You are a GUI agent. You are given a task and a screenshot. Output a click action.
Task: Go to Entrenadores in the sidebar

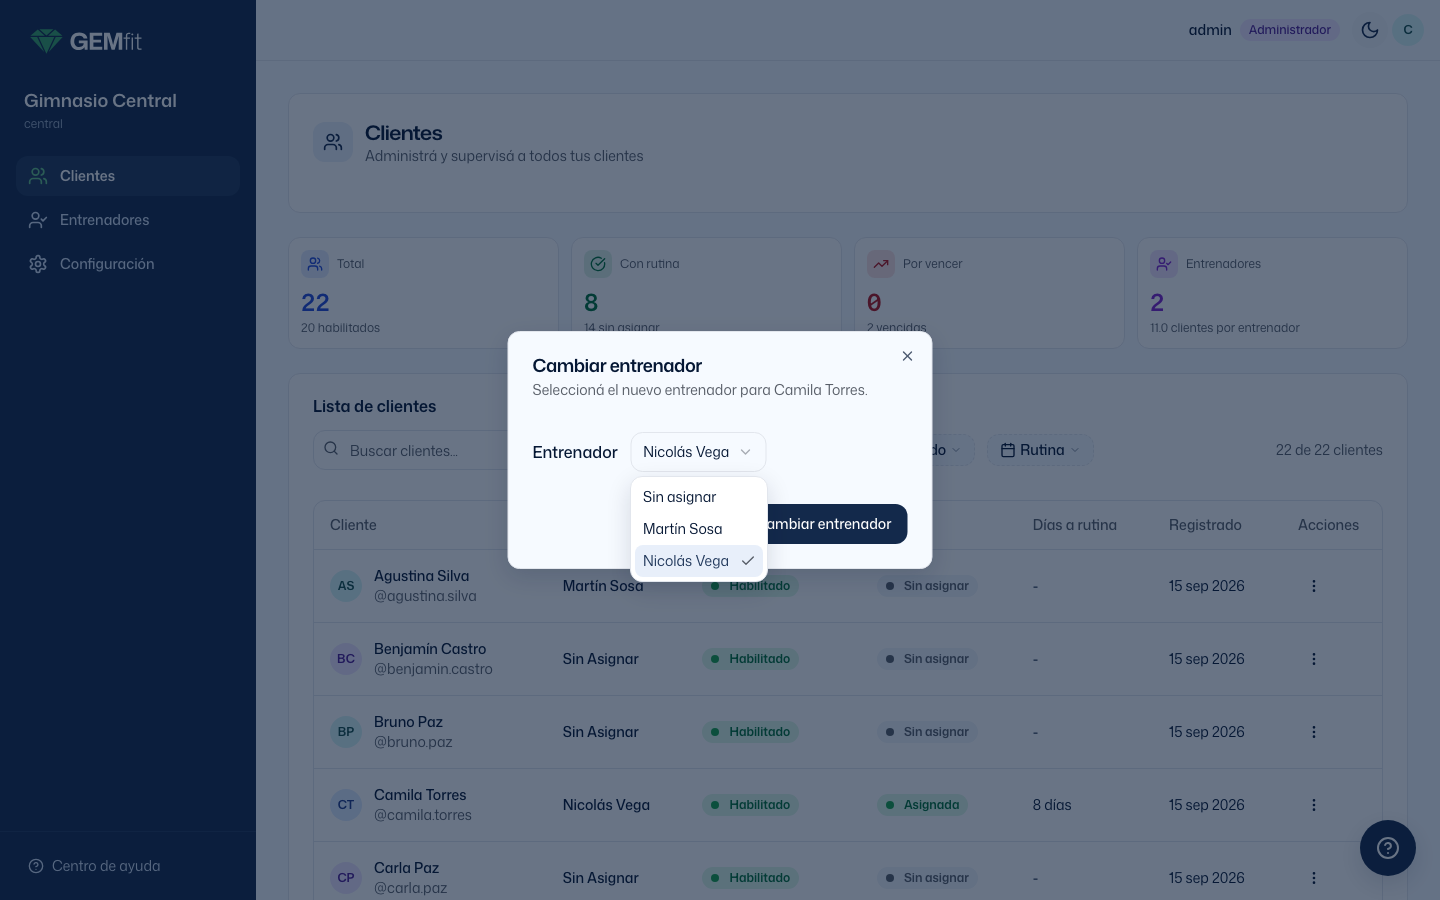[x=128, y=220]
